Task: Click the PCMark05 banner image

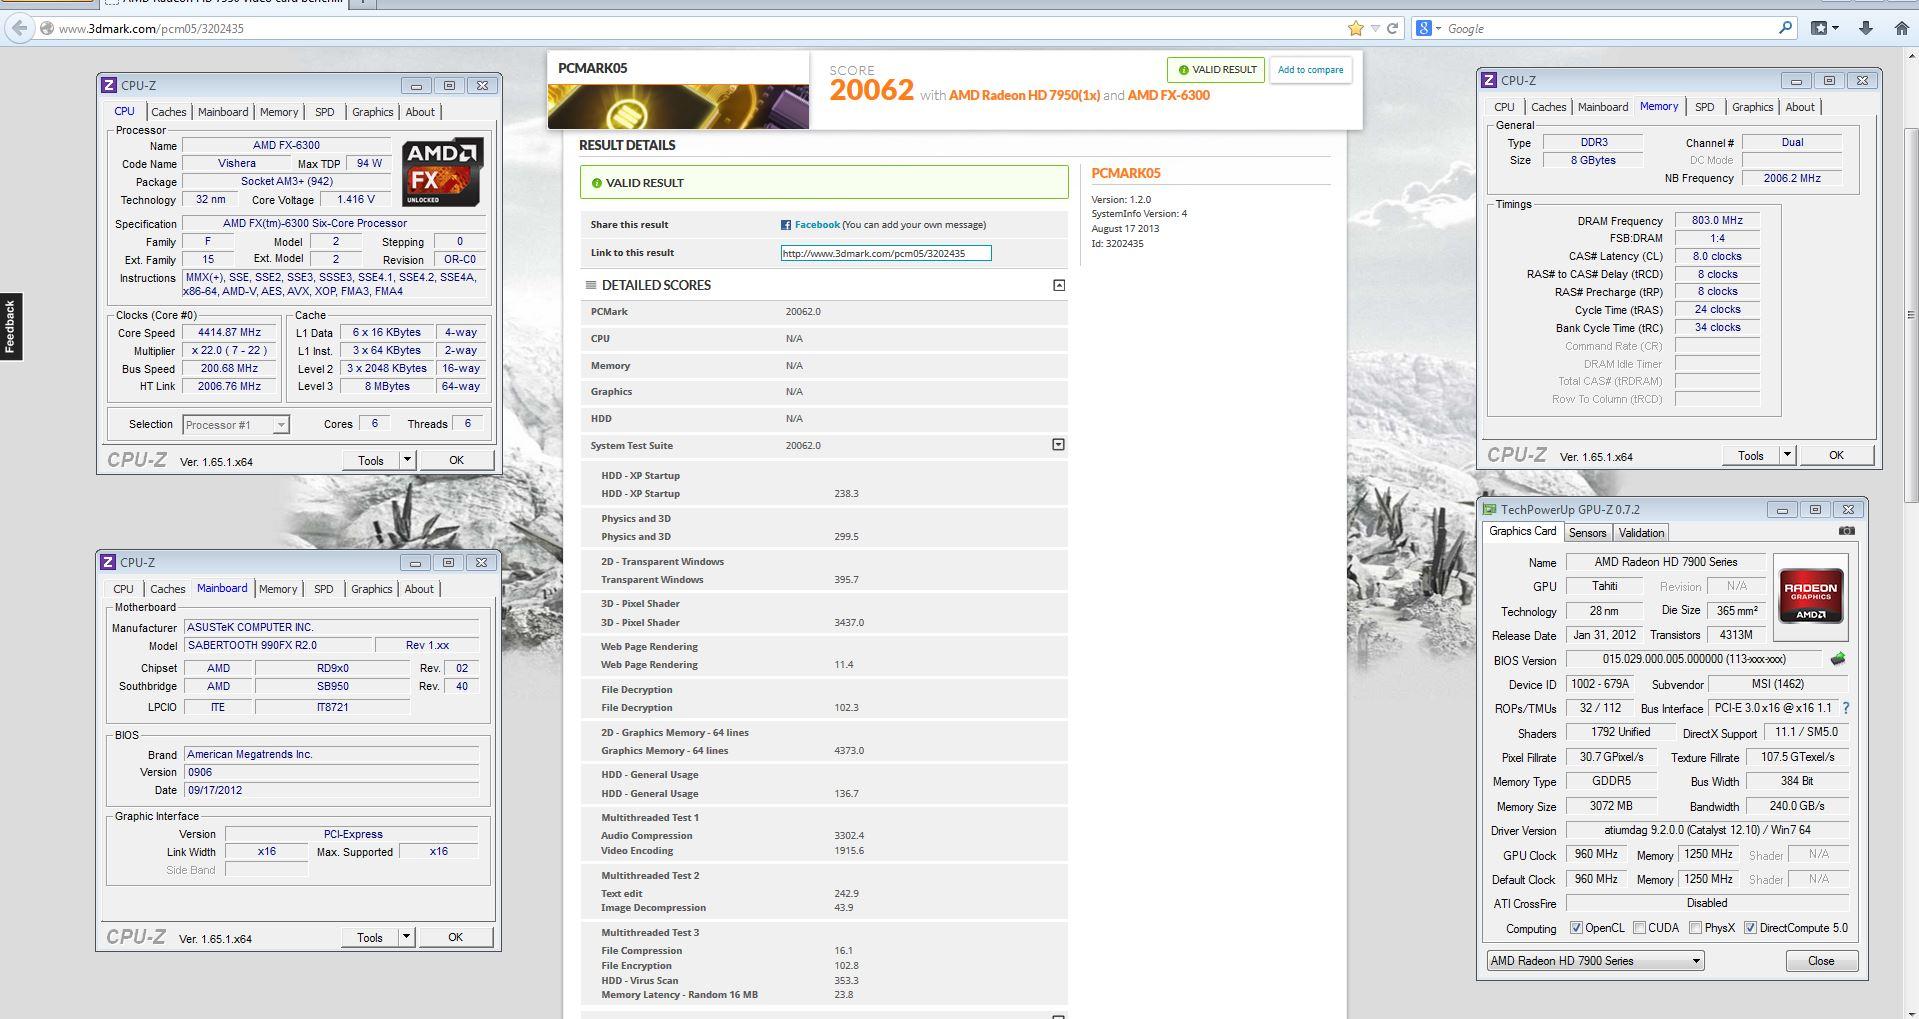Action: coord(678,106)
